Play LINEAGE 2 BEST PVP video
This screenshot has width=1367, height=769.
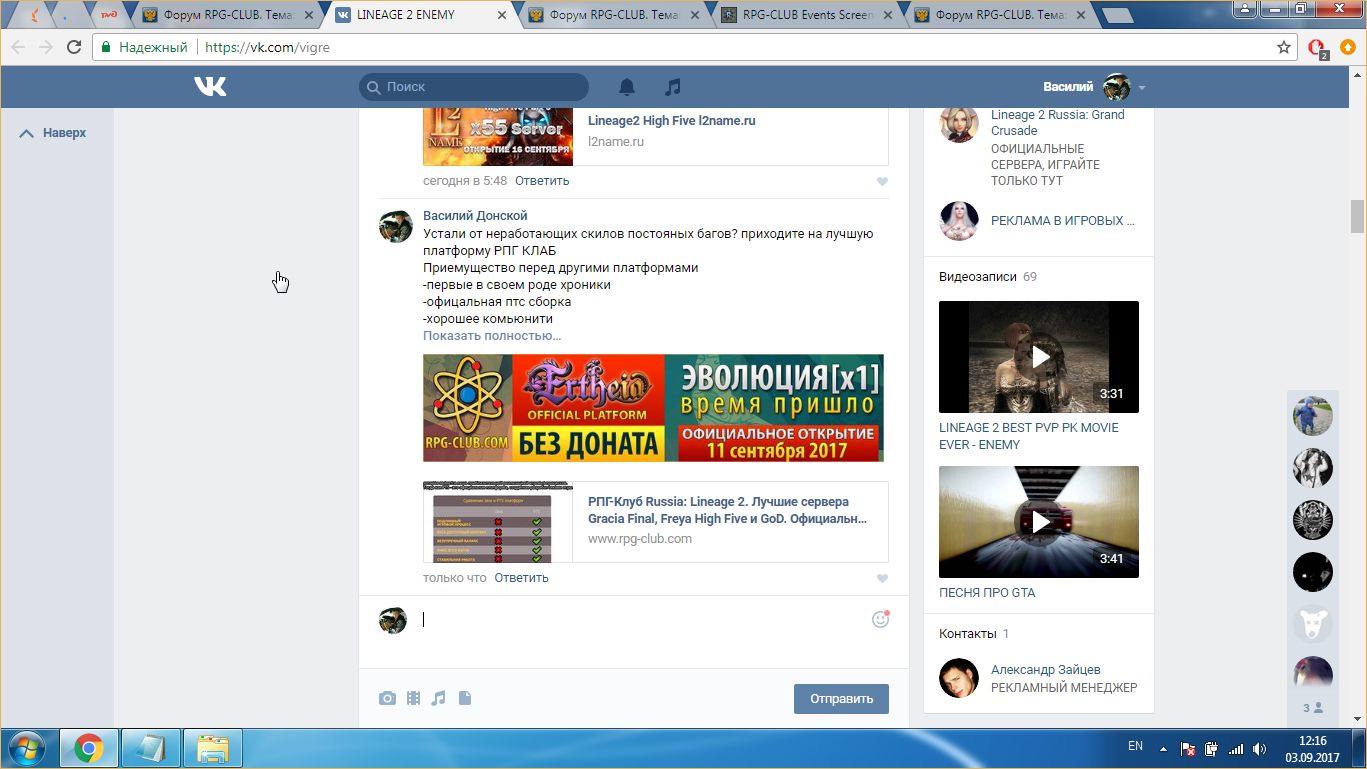click(1039, 357)
